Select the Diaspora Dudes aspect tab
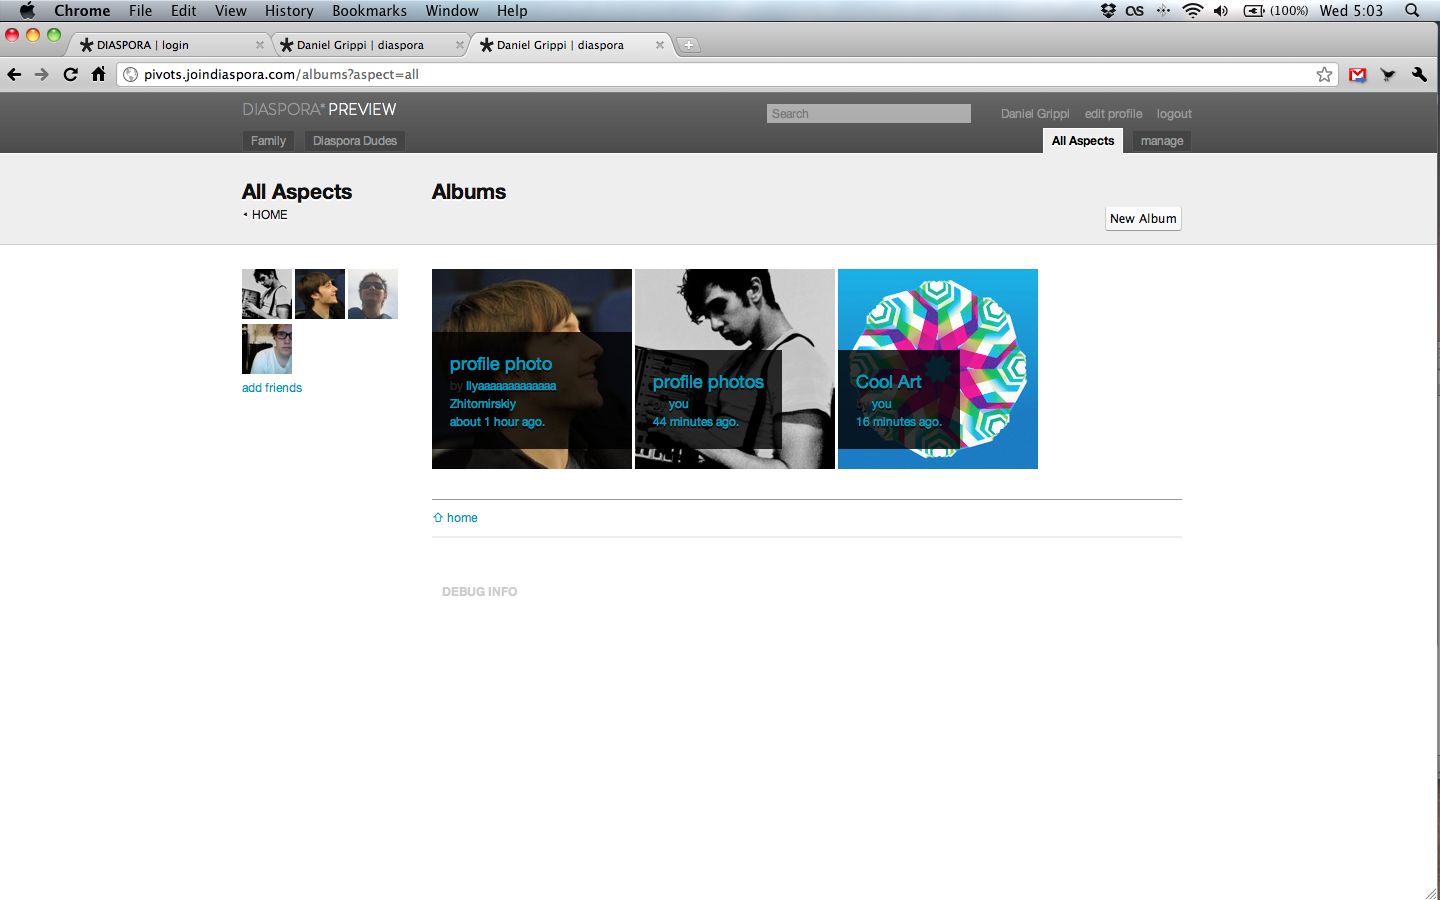This screenshot has height=900, width=1440. point(354,141)
